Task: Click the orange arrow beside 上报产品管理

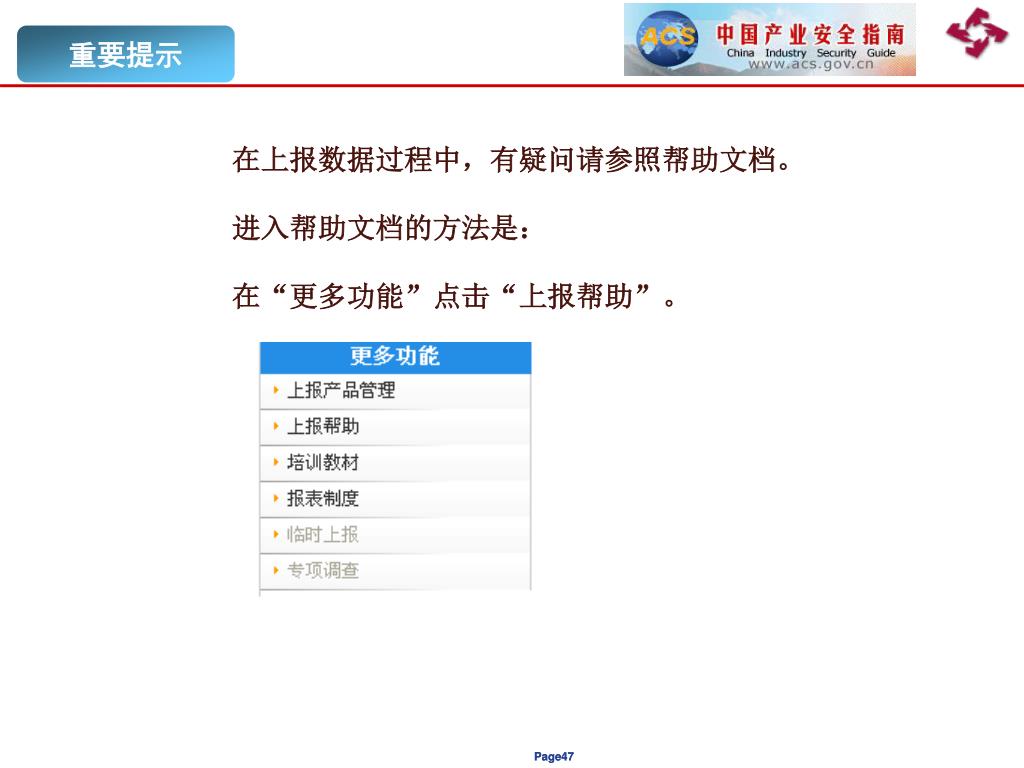Action: (276, 391)
